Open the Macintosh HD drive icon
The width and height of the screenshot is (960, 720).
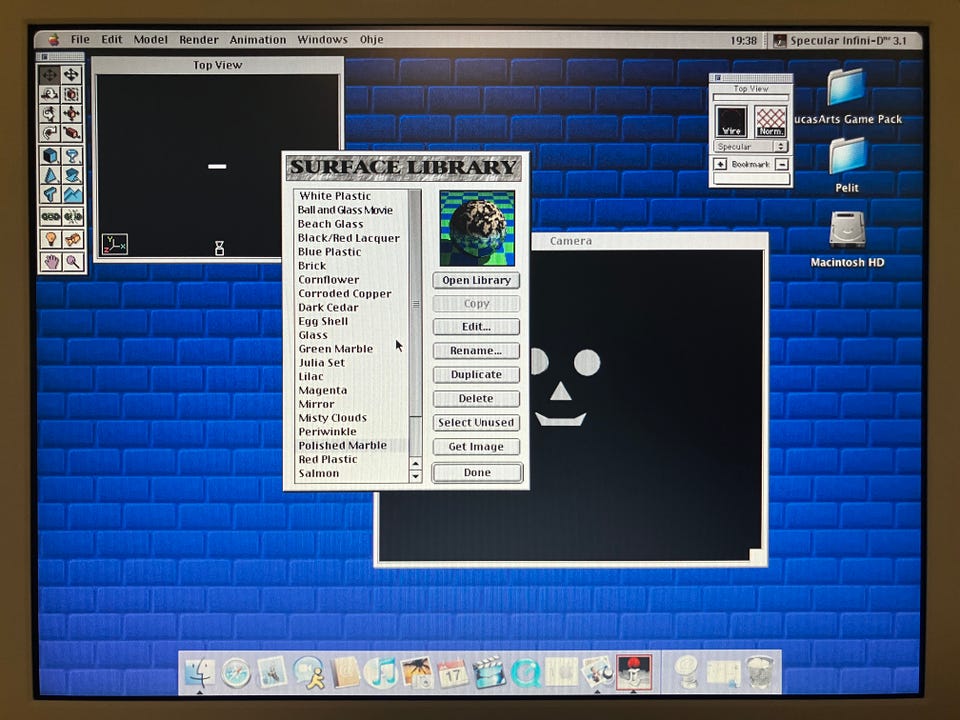847,229
